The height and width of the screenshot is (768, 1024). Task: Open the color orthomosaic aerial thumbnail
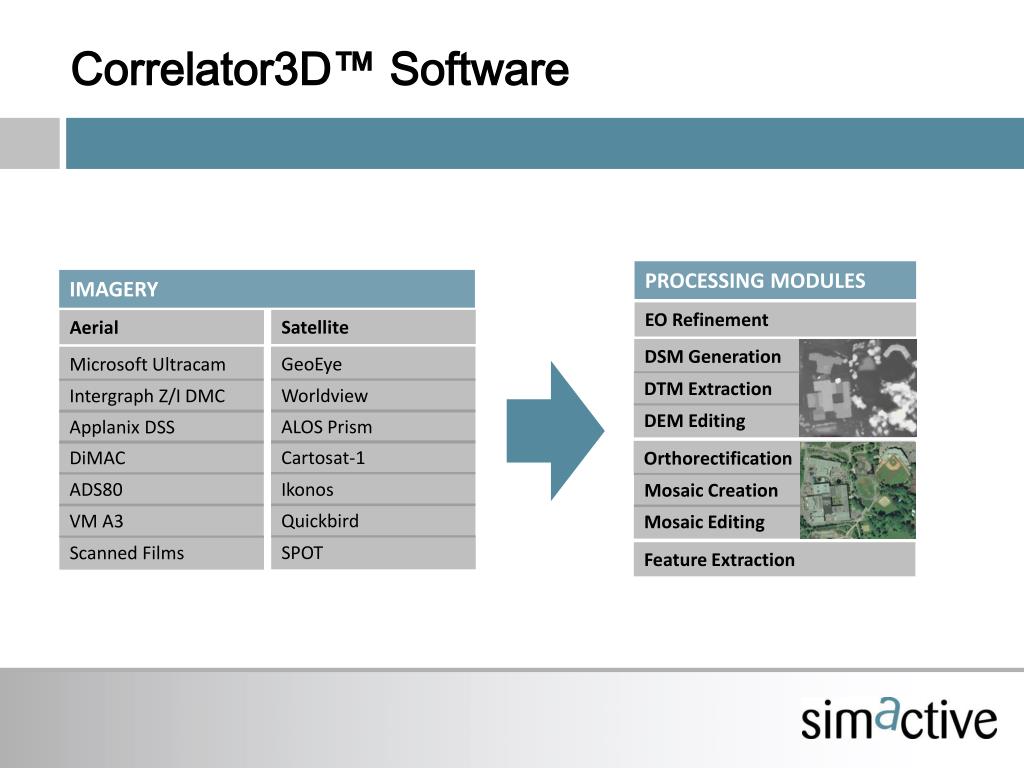(857, 490)
